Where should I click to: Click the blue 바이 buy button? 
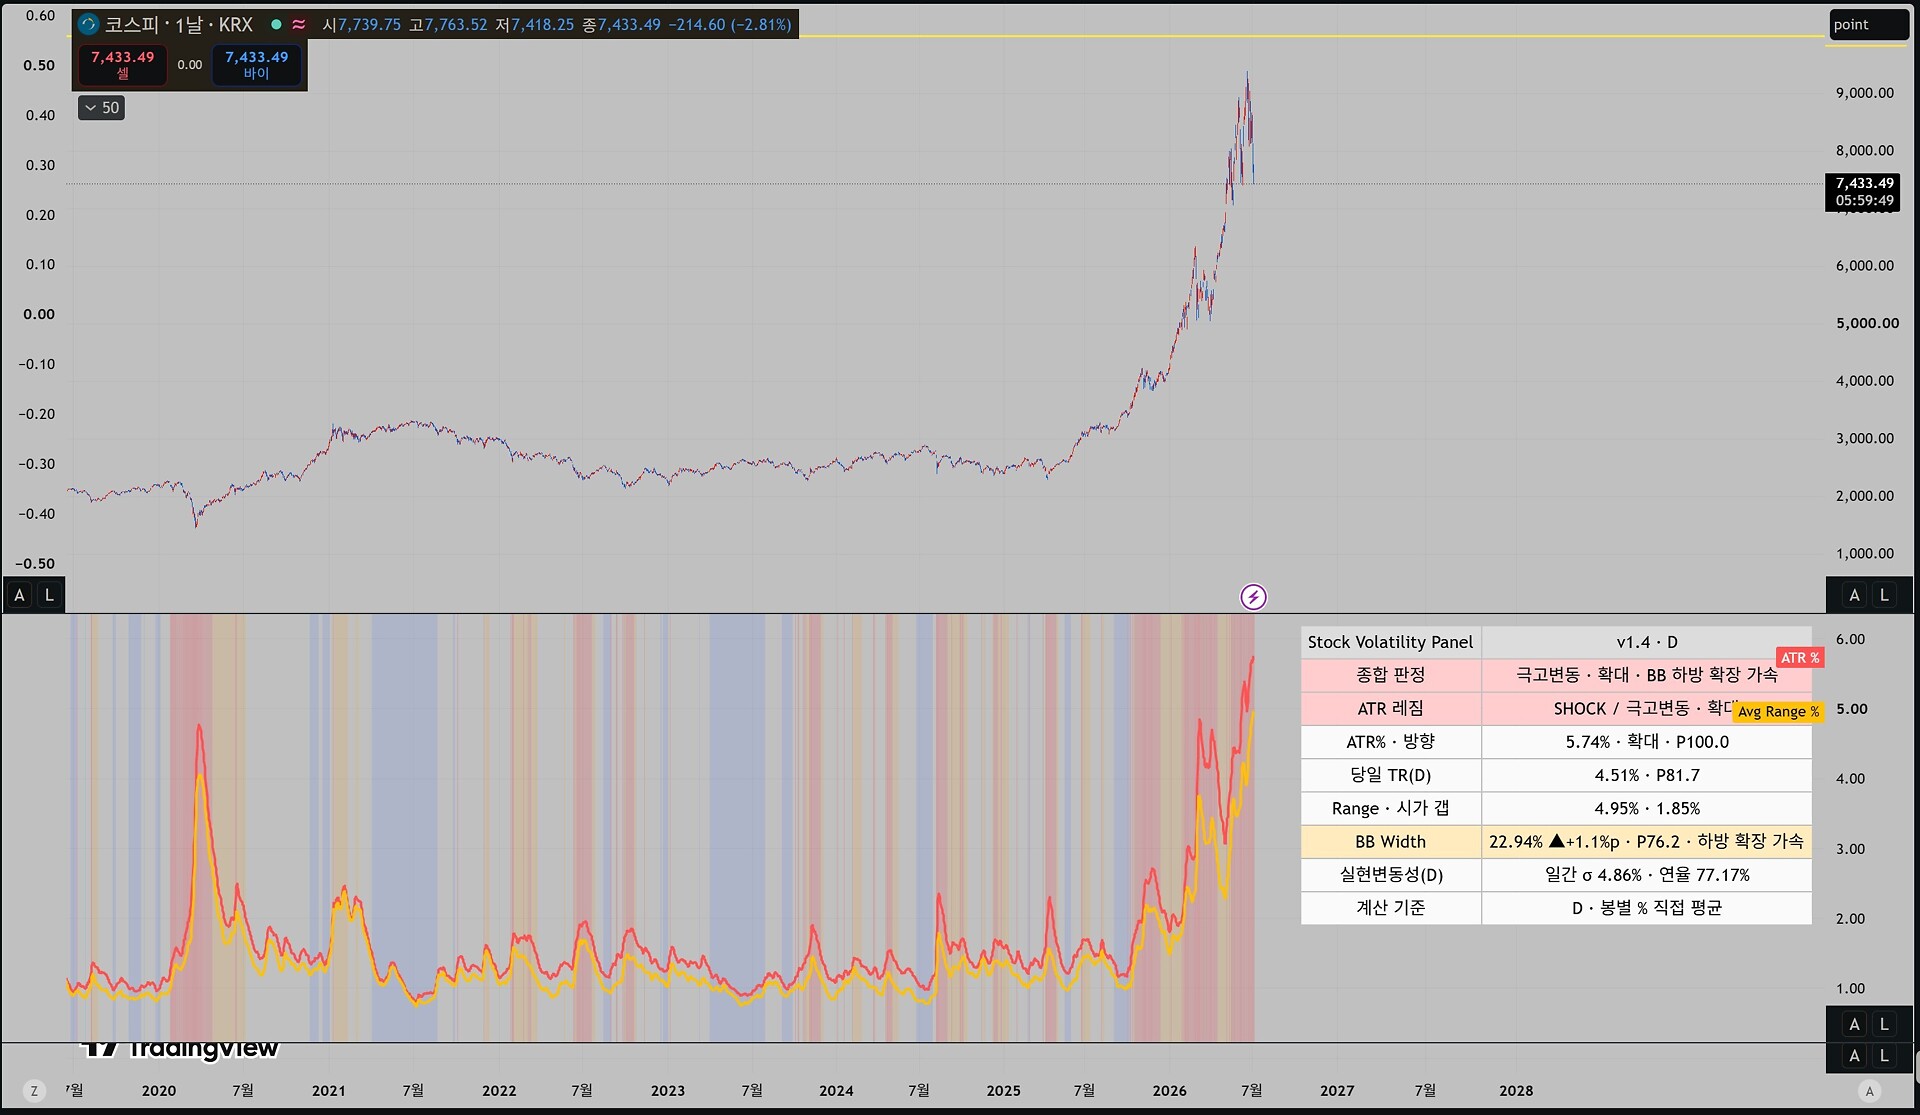[256, 65]
